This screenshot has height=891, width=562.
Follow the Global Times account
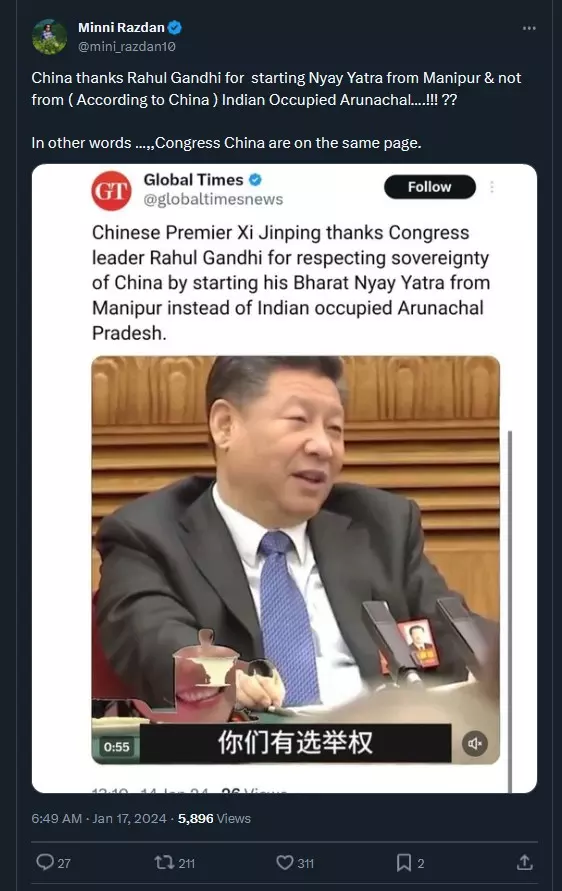430,187
